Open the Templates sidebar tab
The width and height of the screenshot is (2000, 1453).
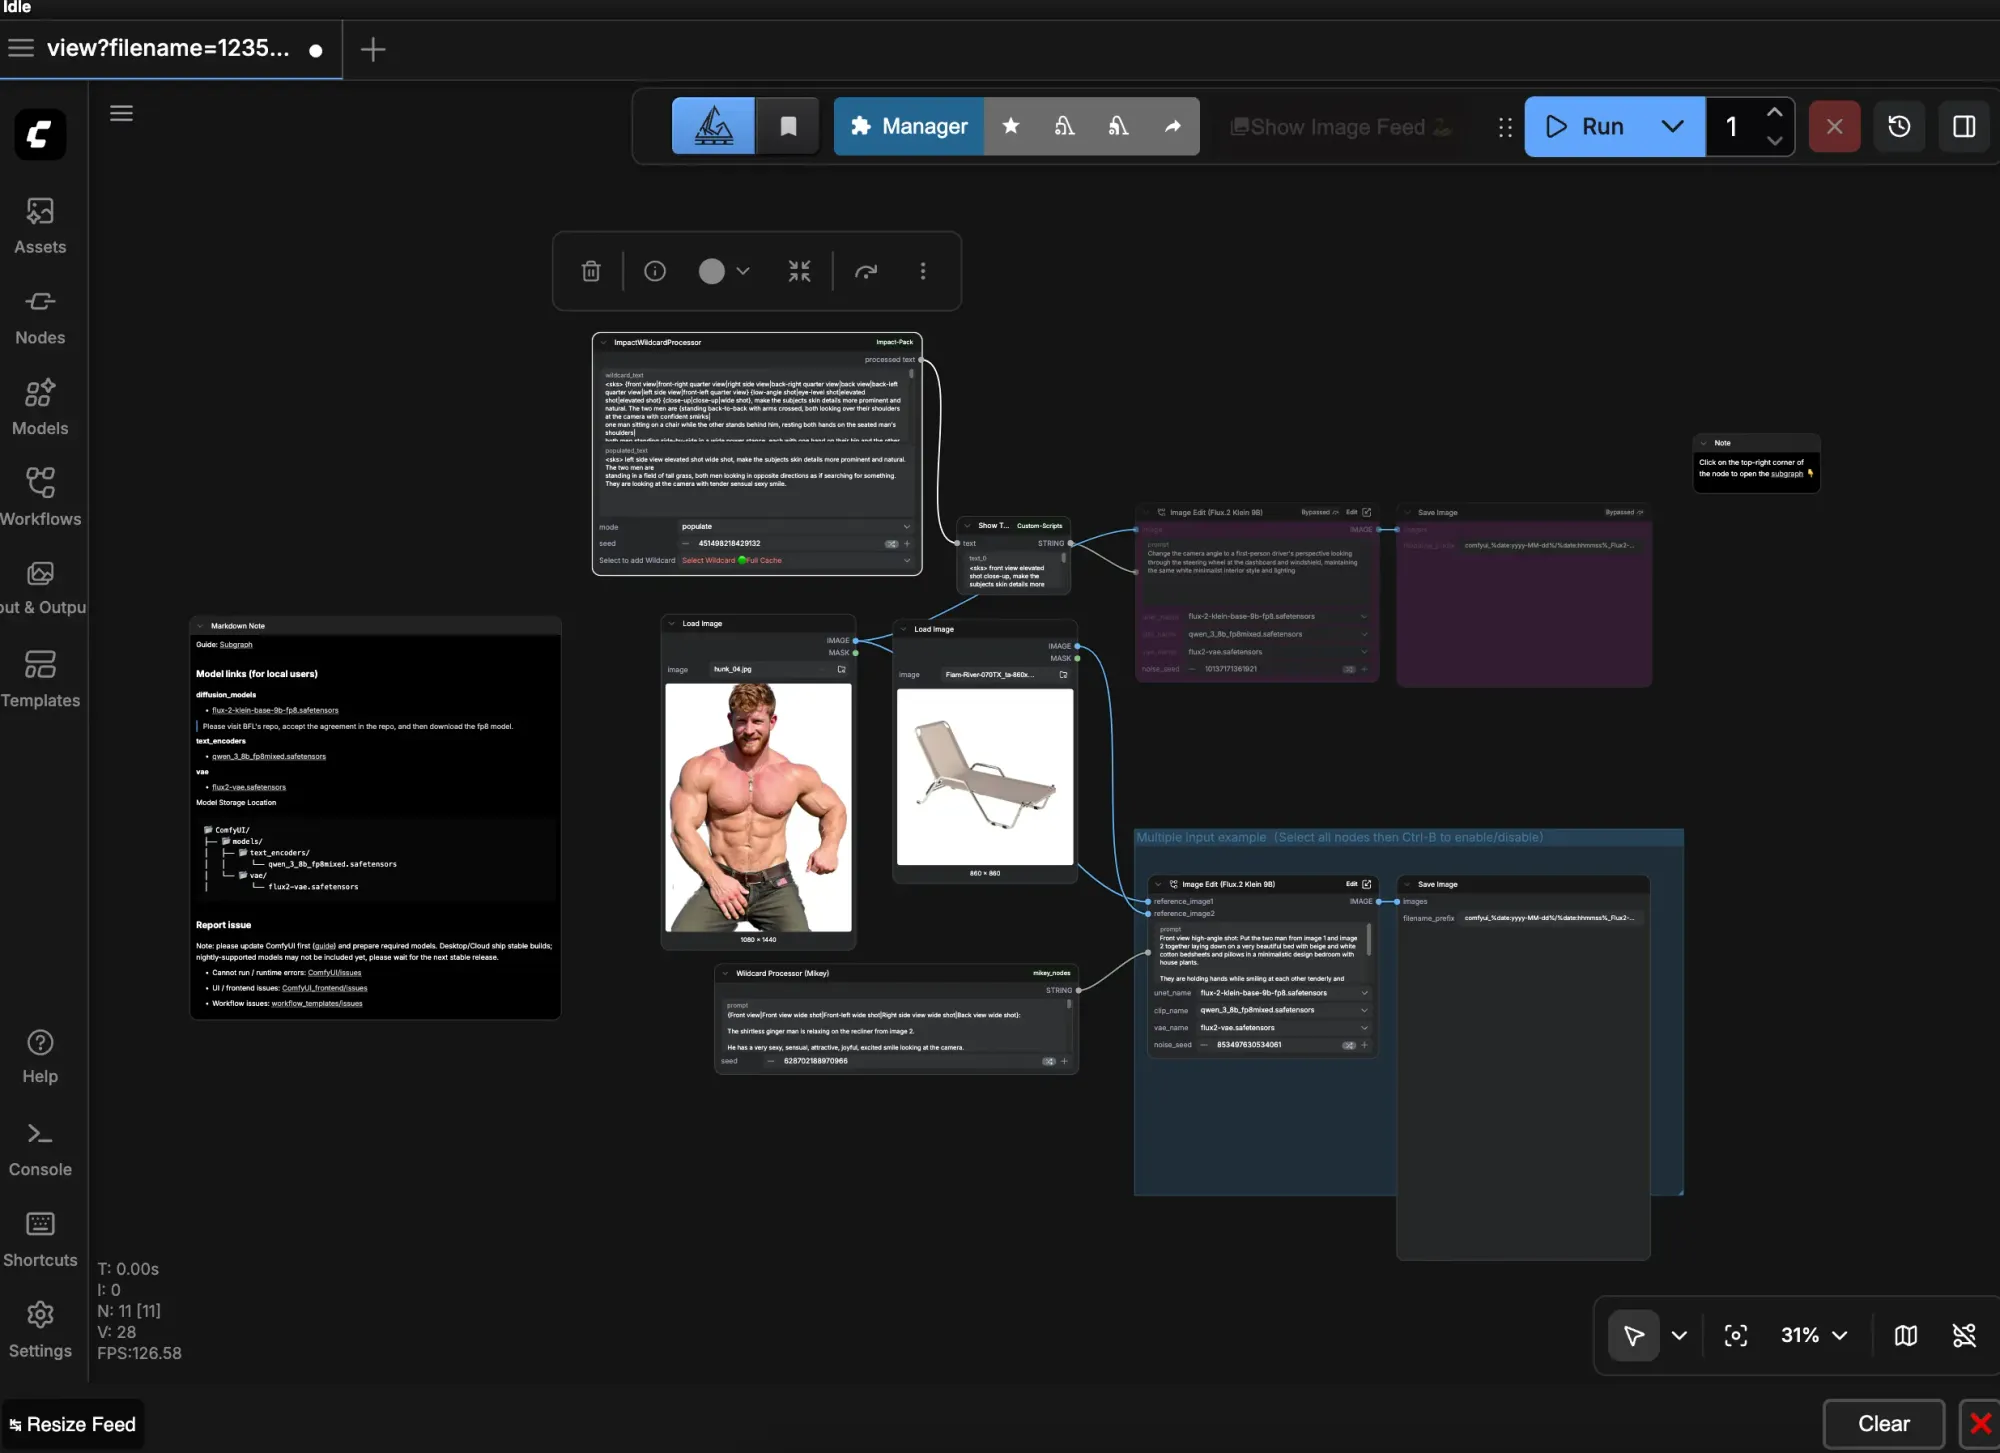point(40,678)
